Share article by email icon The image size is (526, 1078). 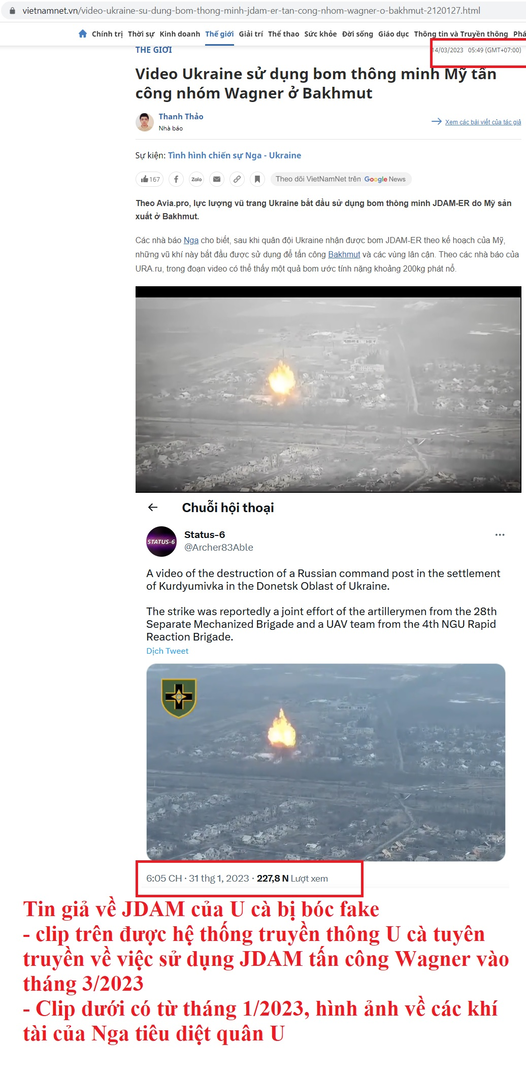pyautogui.click(x=217, y=179)
